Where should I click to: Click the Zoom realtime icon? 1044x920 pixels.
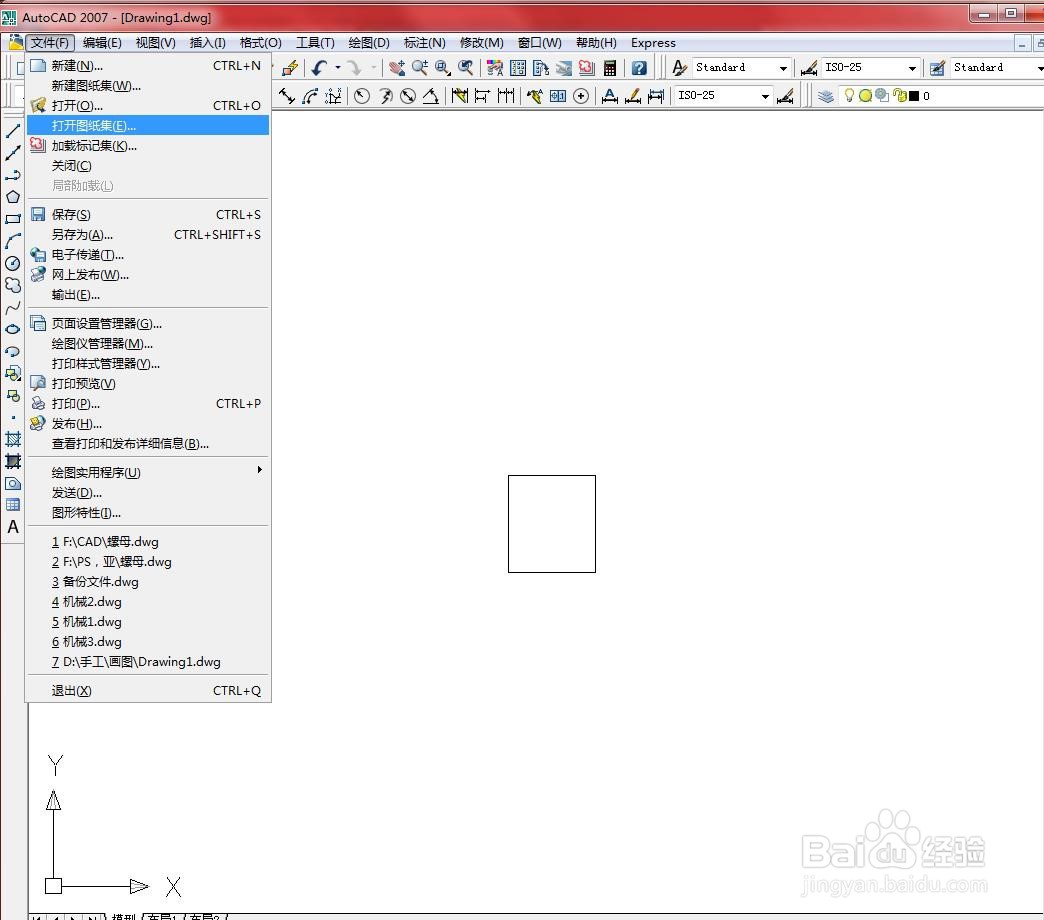tap(420, 68)
